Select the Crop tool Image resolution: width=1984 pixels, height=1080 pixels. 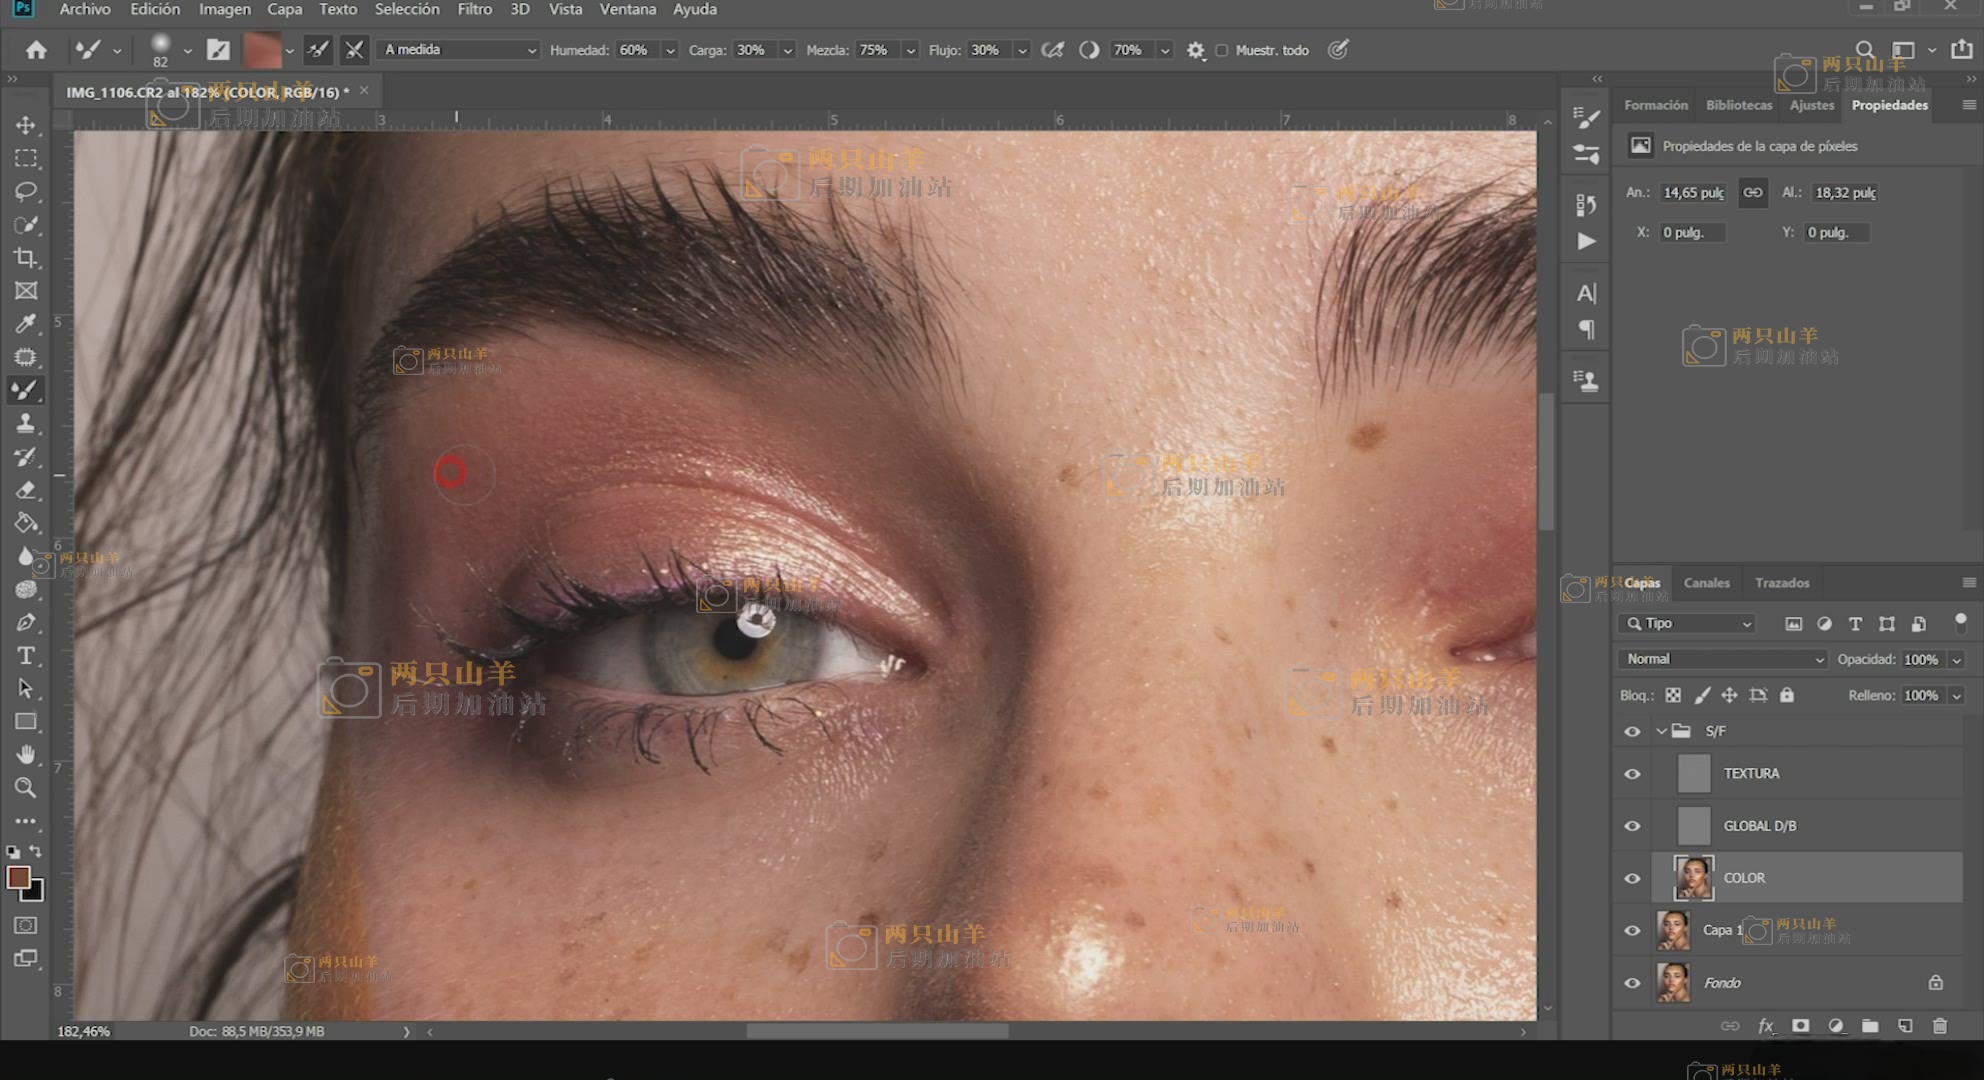(26, 258)
